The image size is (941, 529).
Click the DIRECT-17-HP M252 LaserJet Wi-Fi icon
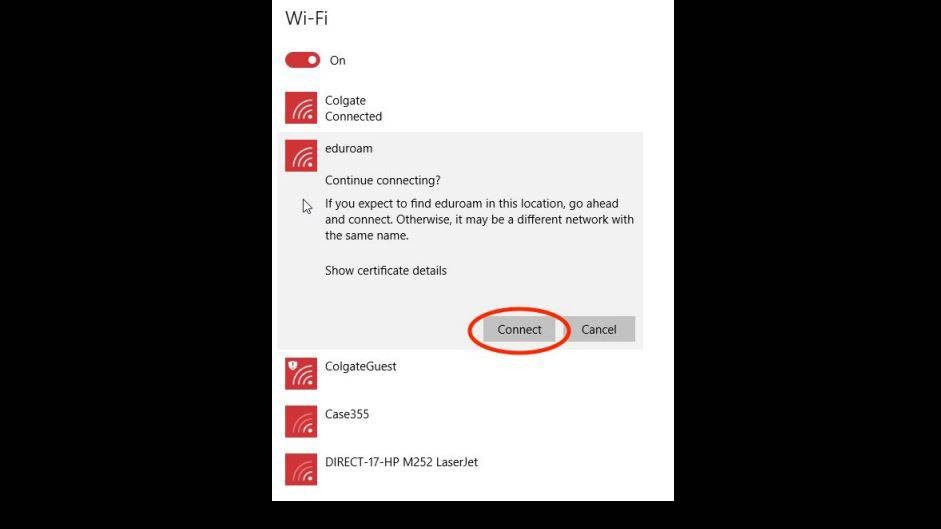pyautogui.click(x=301, y=470)
